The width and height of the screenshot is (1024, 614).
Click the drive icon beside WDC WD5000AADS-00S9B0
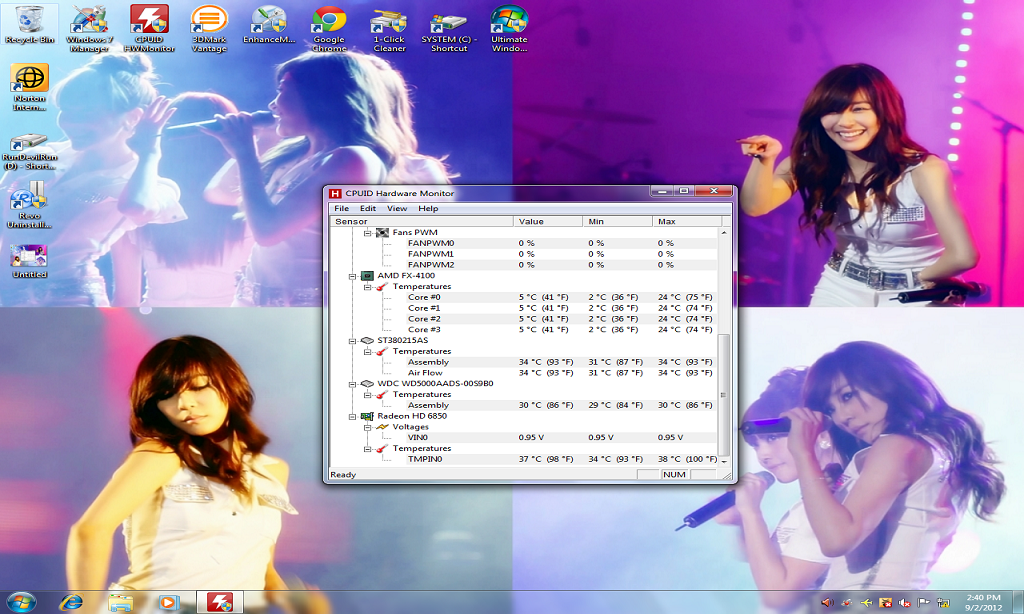pyautogui.click(x=367, y=383)
